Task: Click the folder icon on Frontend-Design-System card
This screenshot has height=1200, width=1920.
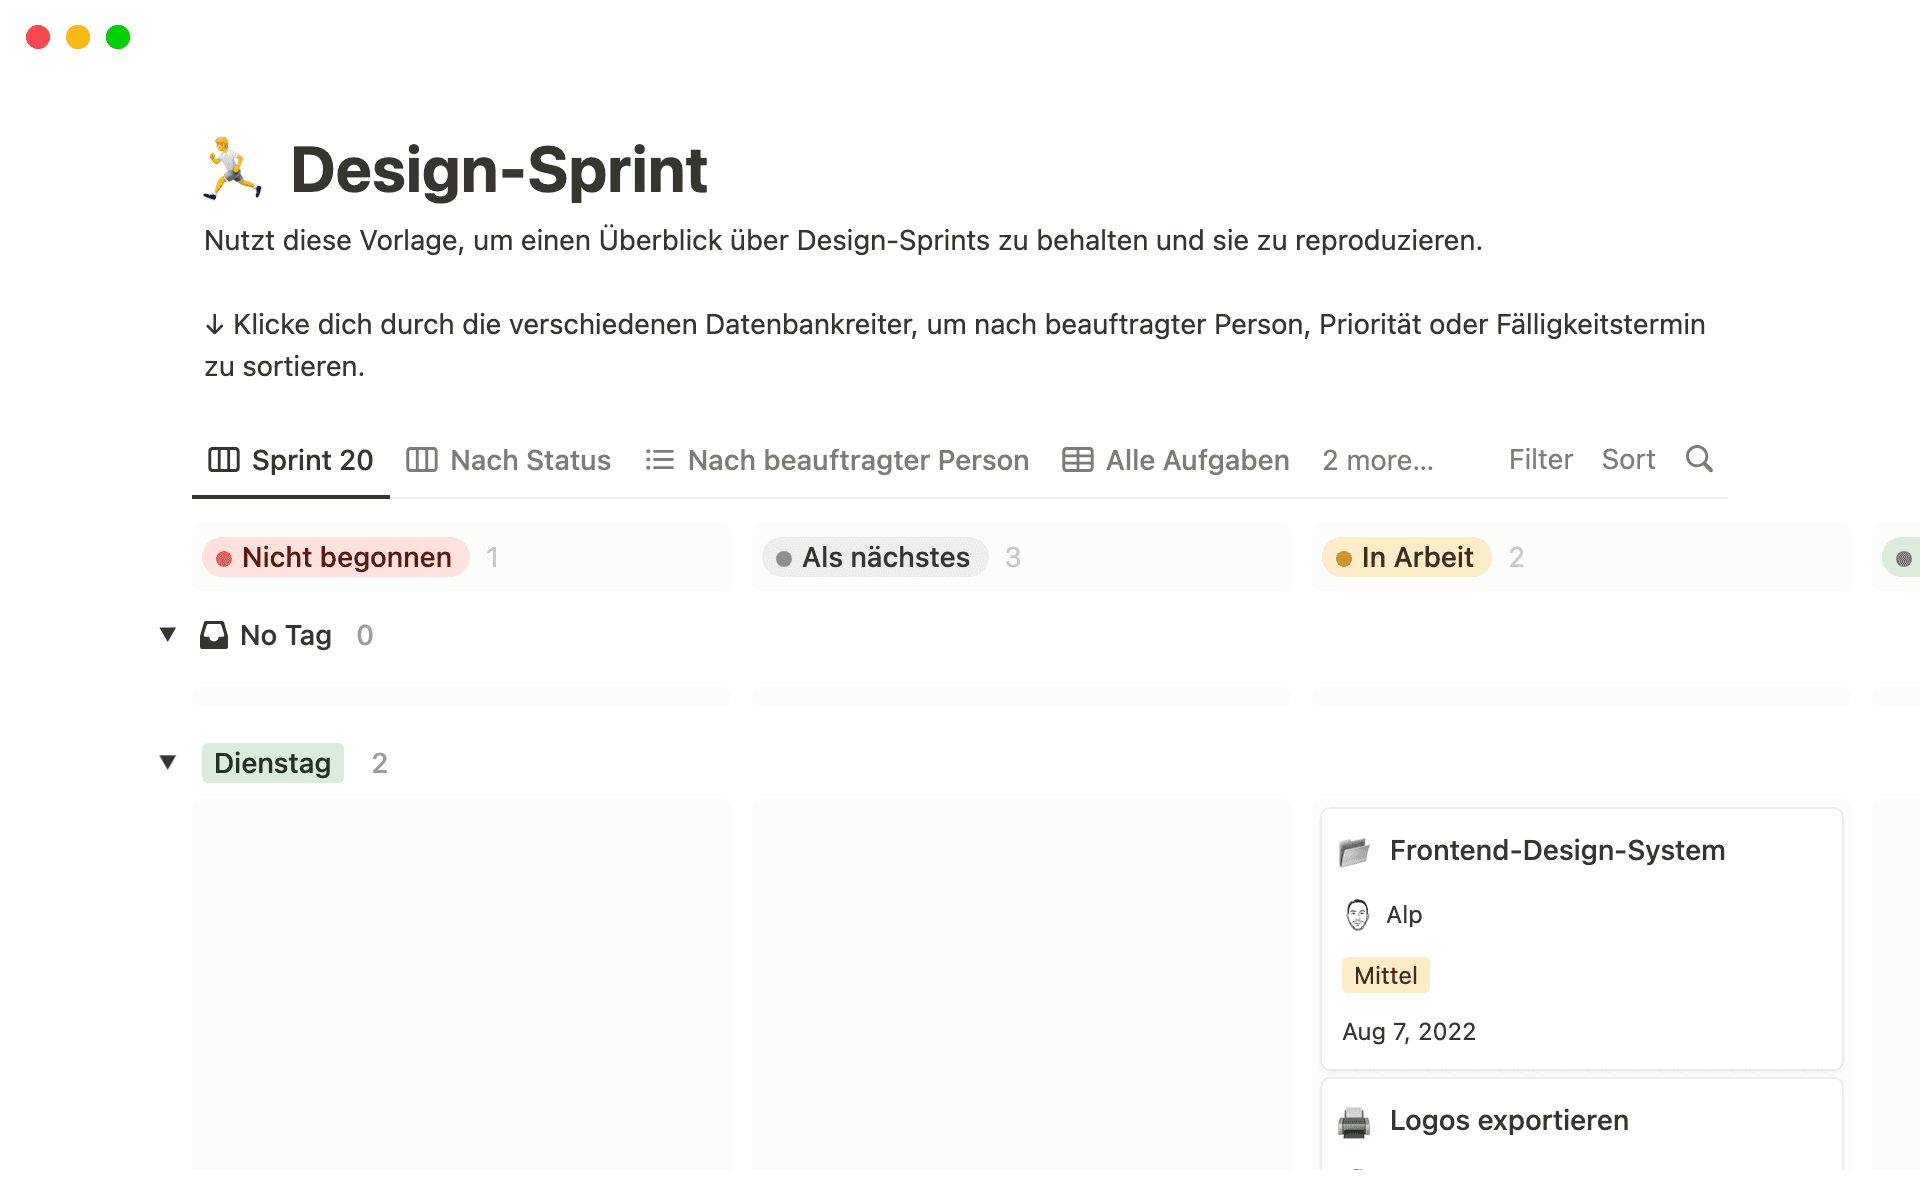Action: click(1354, 852)
